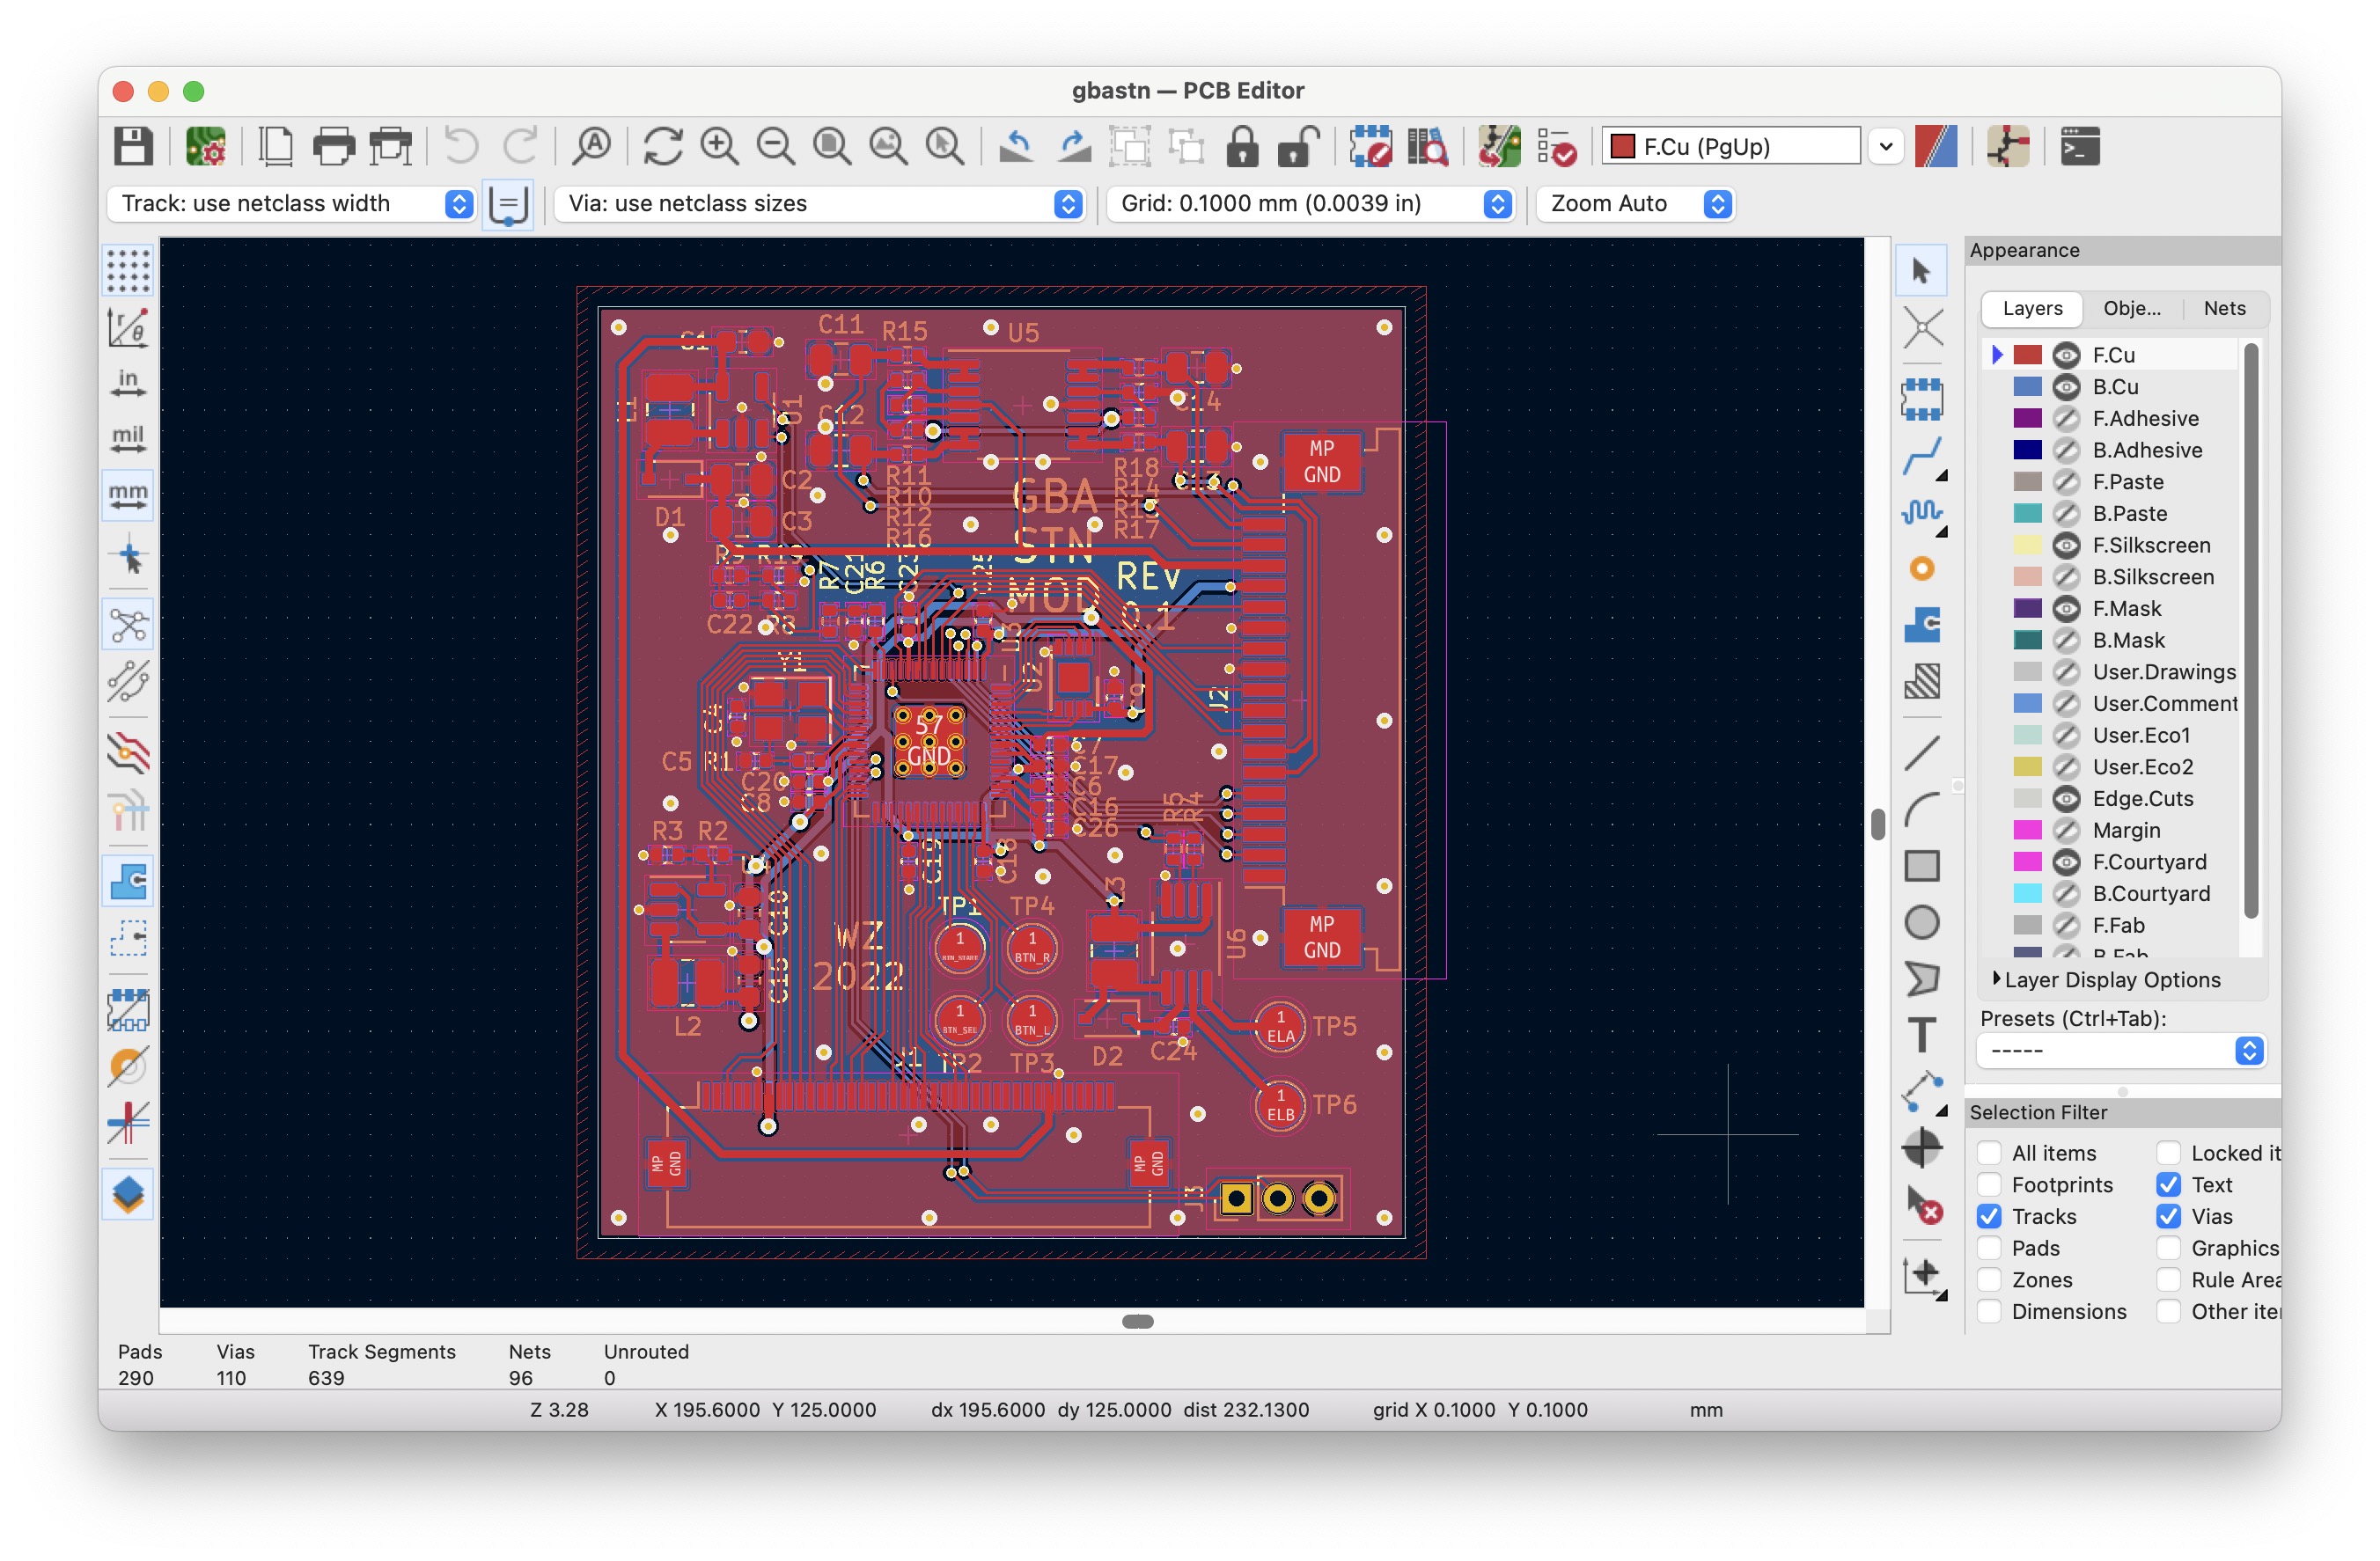Click the canvas horizontal scrollbar thumb

(x=1138, y=1321)
